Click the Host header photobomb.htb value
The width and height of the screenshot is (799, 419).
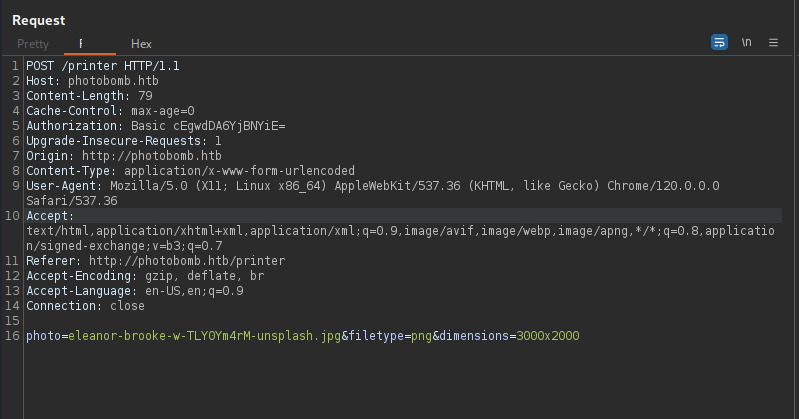click(x=113, y=81)
